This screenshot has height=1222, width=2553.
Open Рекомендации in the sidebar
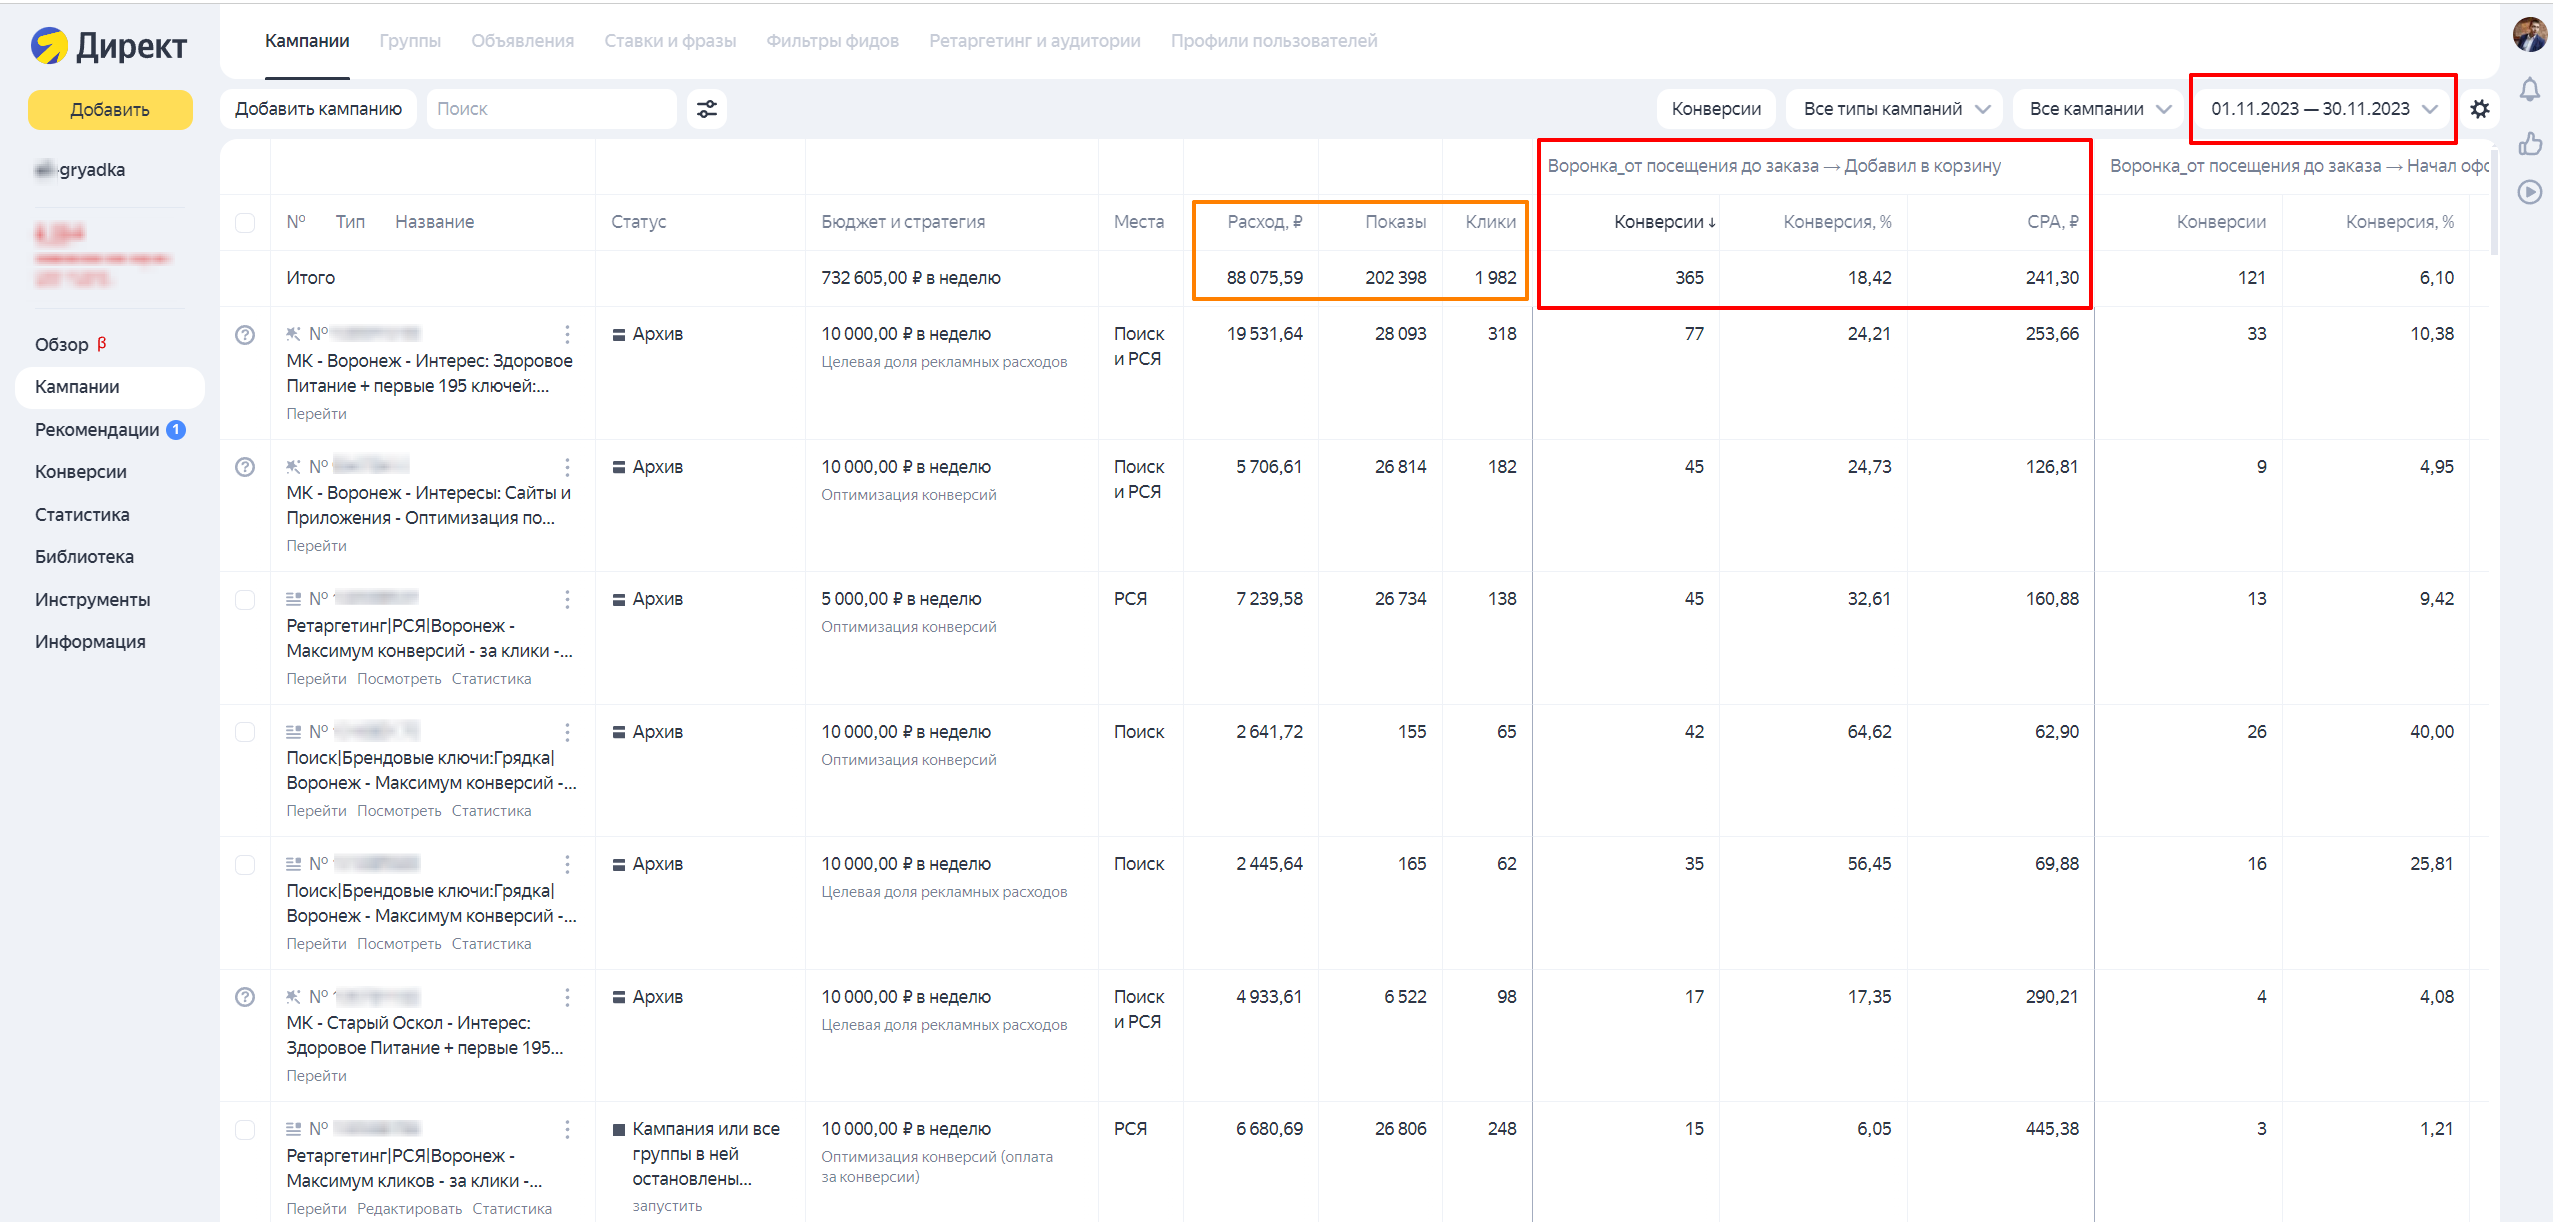click(97, 430)
